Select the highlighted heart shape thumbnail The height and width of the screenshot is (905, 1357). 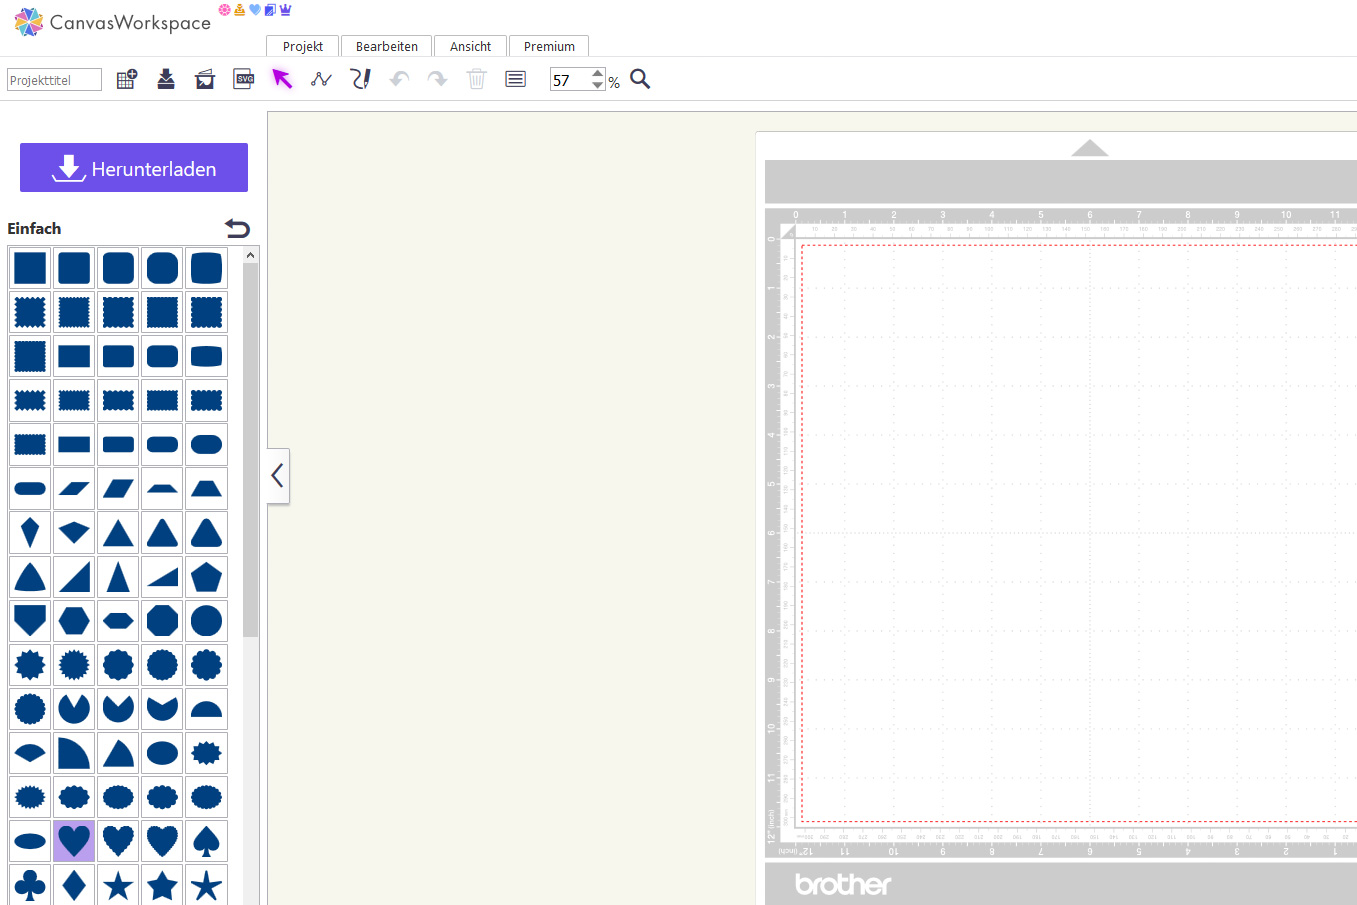(74, 841)
